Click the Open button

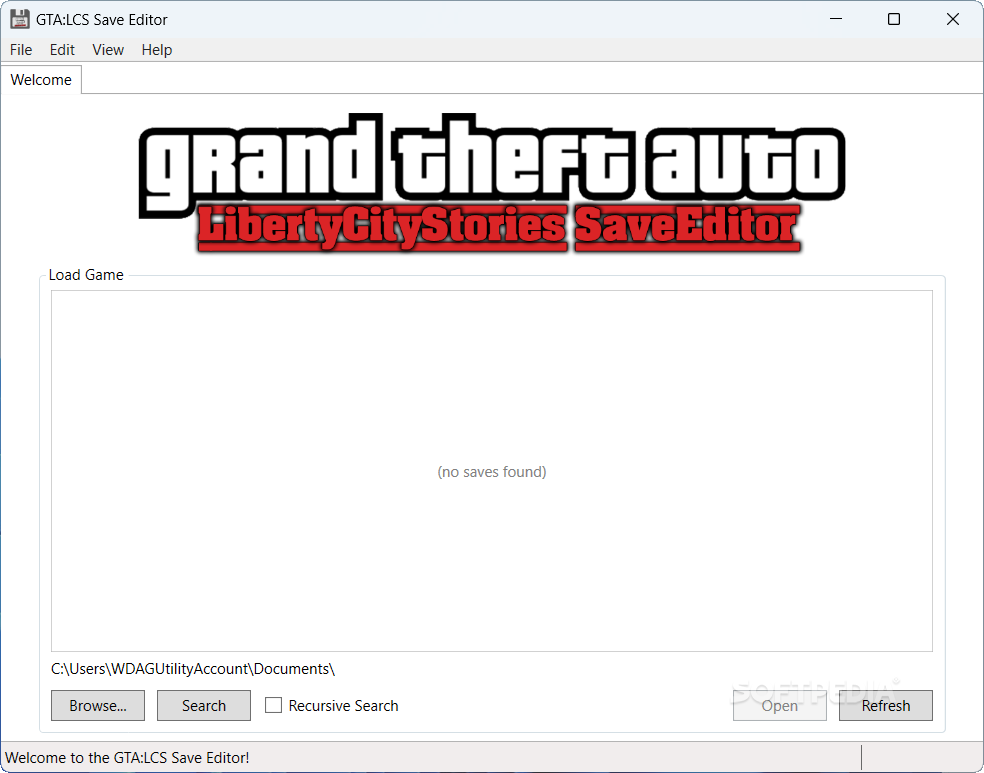779,706
